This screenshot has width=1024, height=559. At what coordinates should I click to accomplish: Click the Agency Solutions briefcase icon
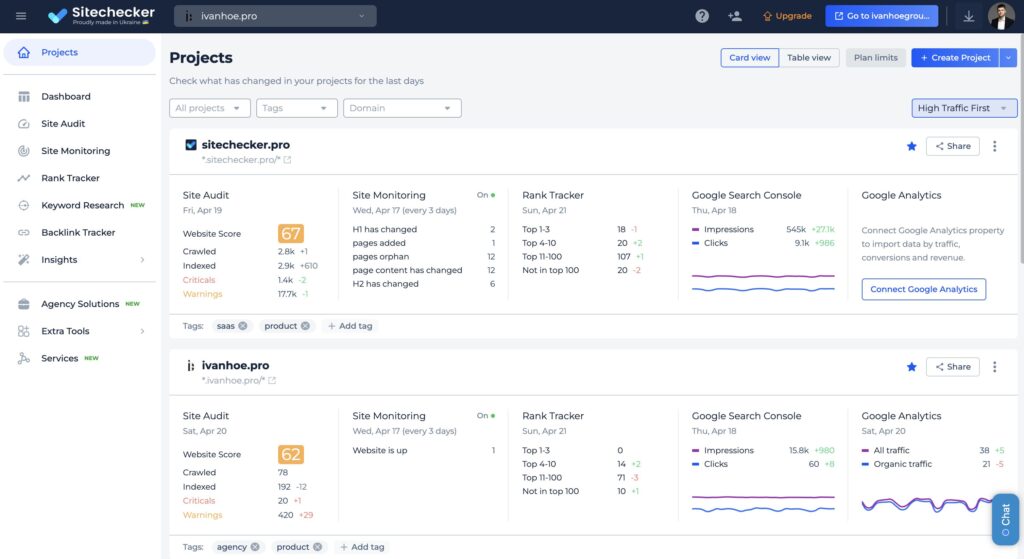[24, 304]
